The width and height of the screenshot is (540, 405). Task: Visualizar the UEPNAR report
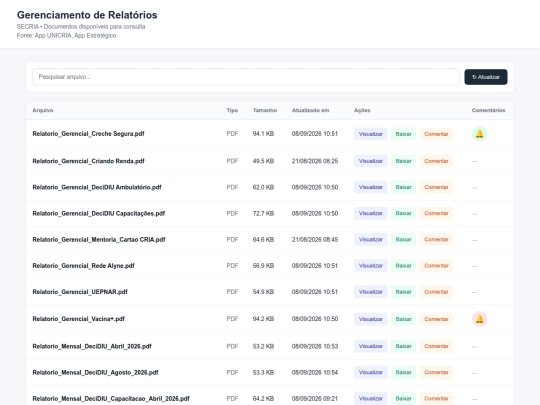[x=371, y=292]
